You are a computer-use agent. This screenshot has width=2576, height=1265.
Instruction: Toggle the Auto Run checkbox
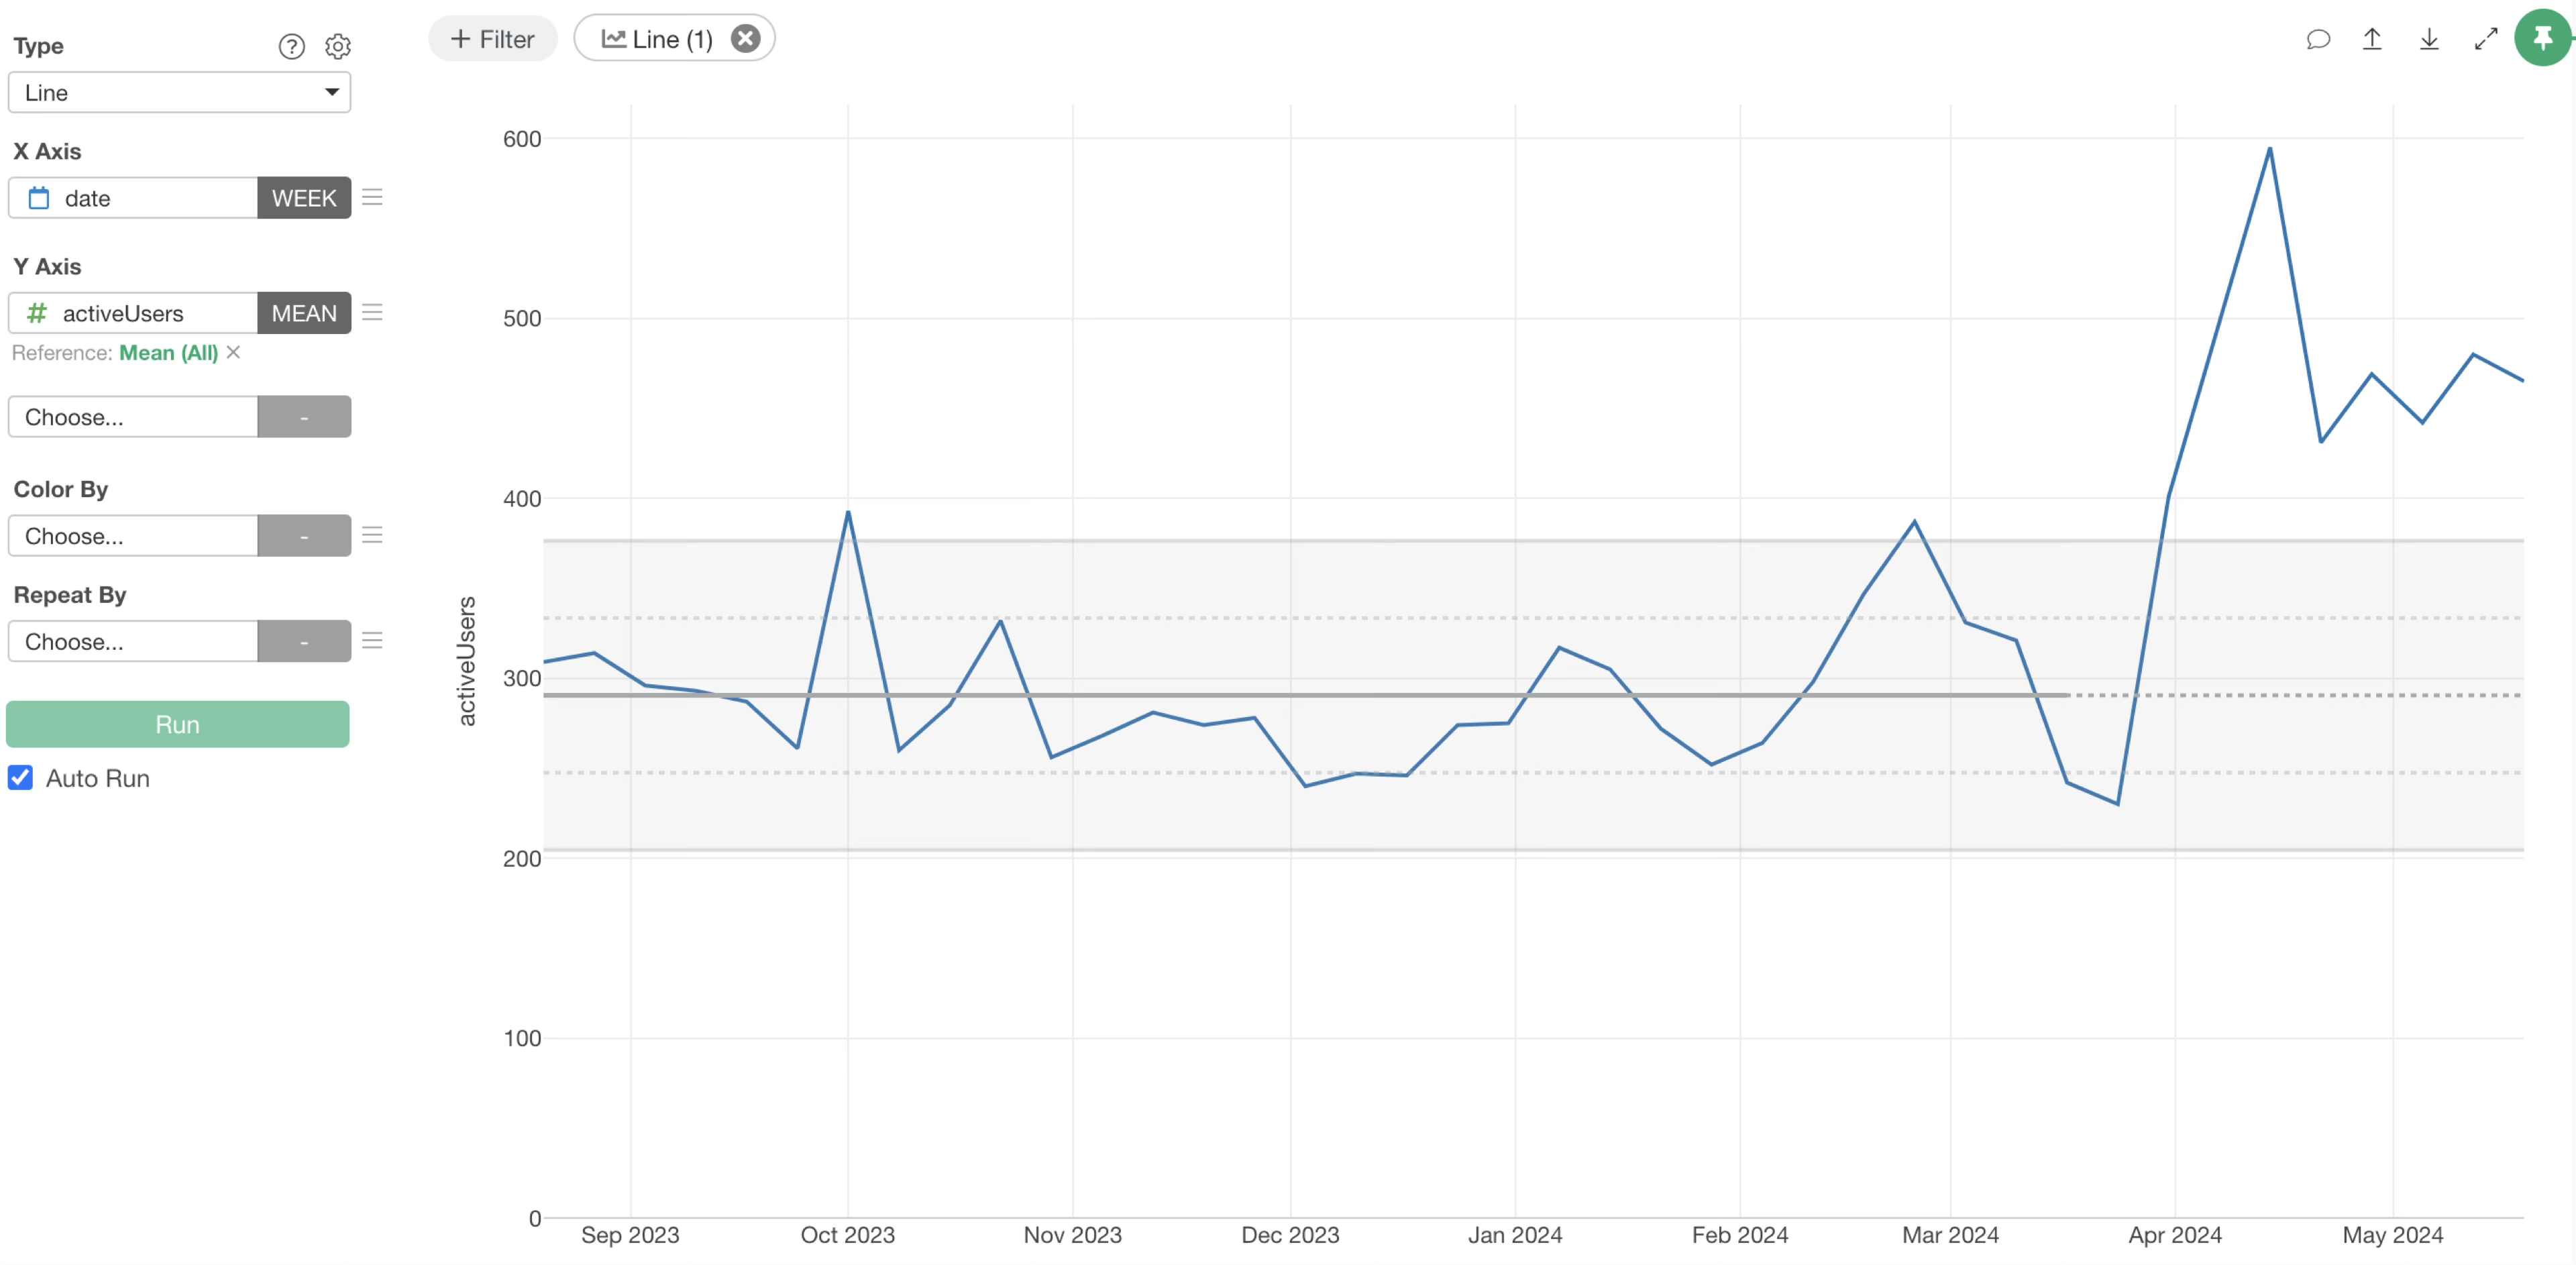coord(21,778)
